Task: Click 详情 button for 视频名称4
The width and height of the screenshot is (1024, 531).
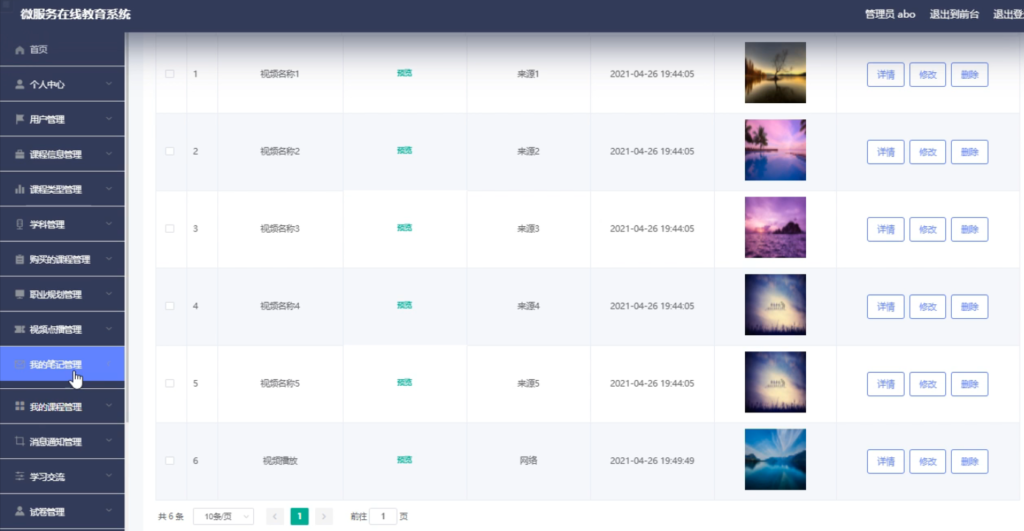Action: pos(886,307)
